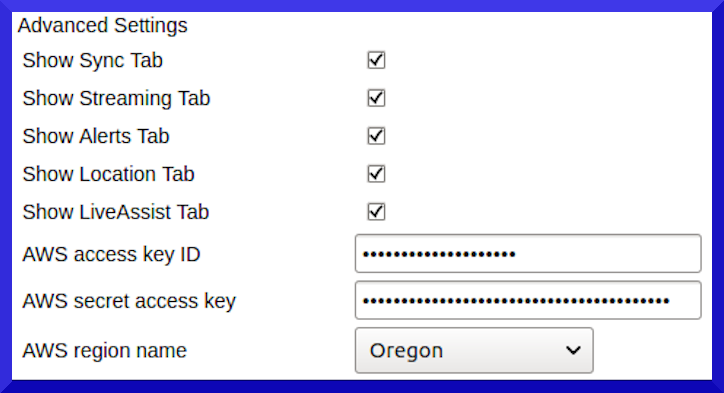
Task: Select the Oregon text in the region combo box
Action: [x=406, y=351]
